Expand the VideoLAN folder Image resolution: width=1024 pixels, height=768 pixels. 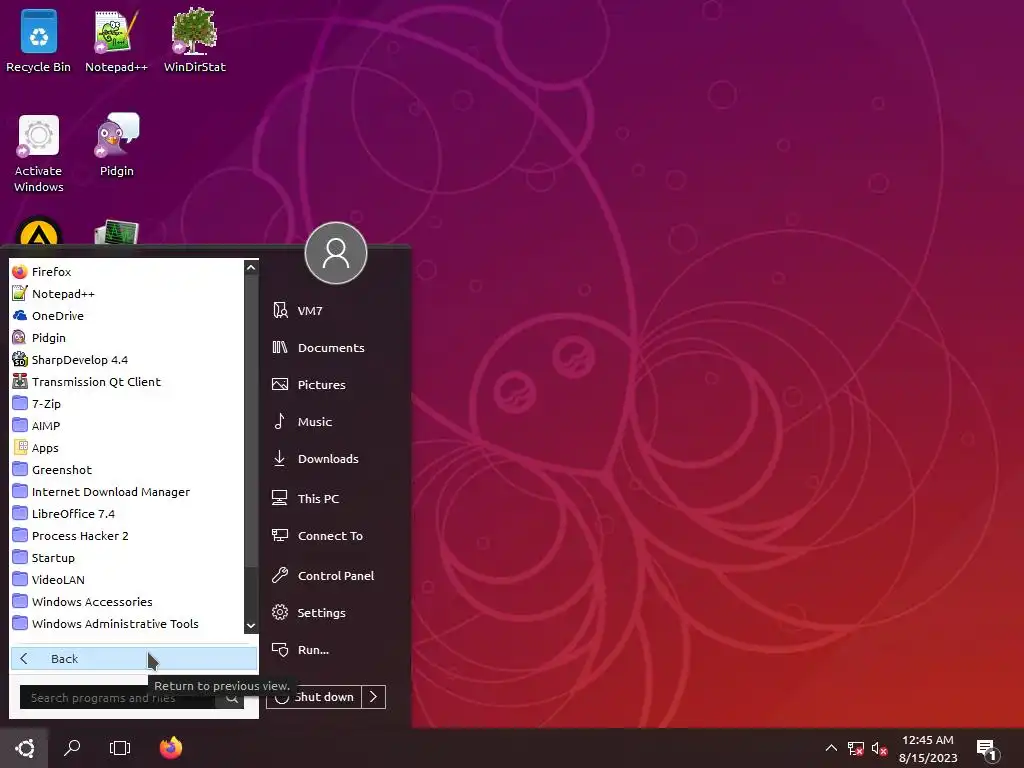pos(127,580)
